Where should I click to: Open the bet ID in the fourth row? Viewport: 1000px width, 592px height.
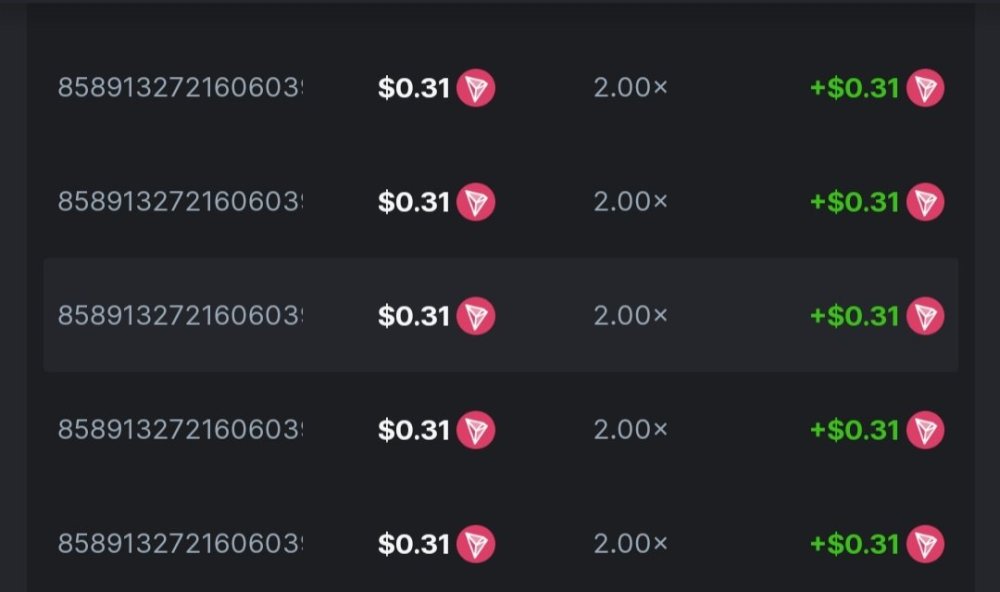point(180,430)
